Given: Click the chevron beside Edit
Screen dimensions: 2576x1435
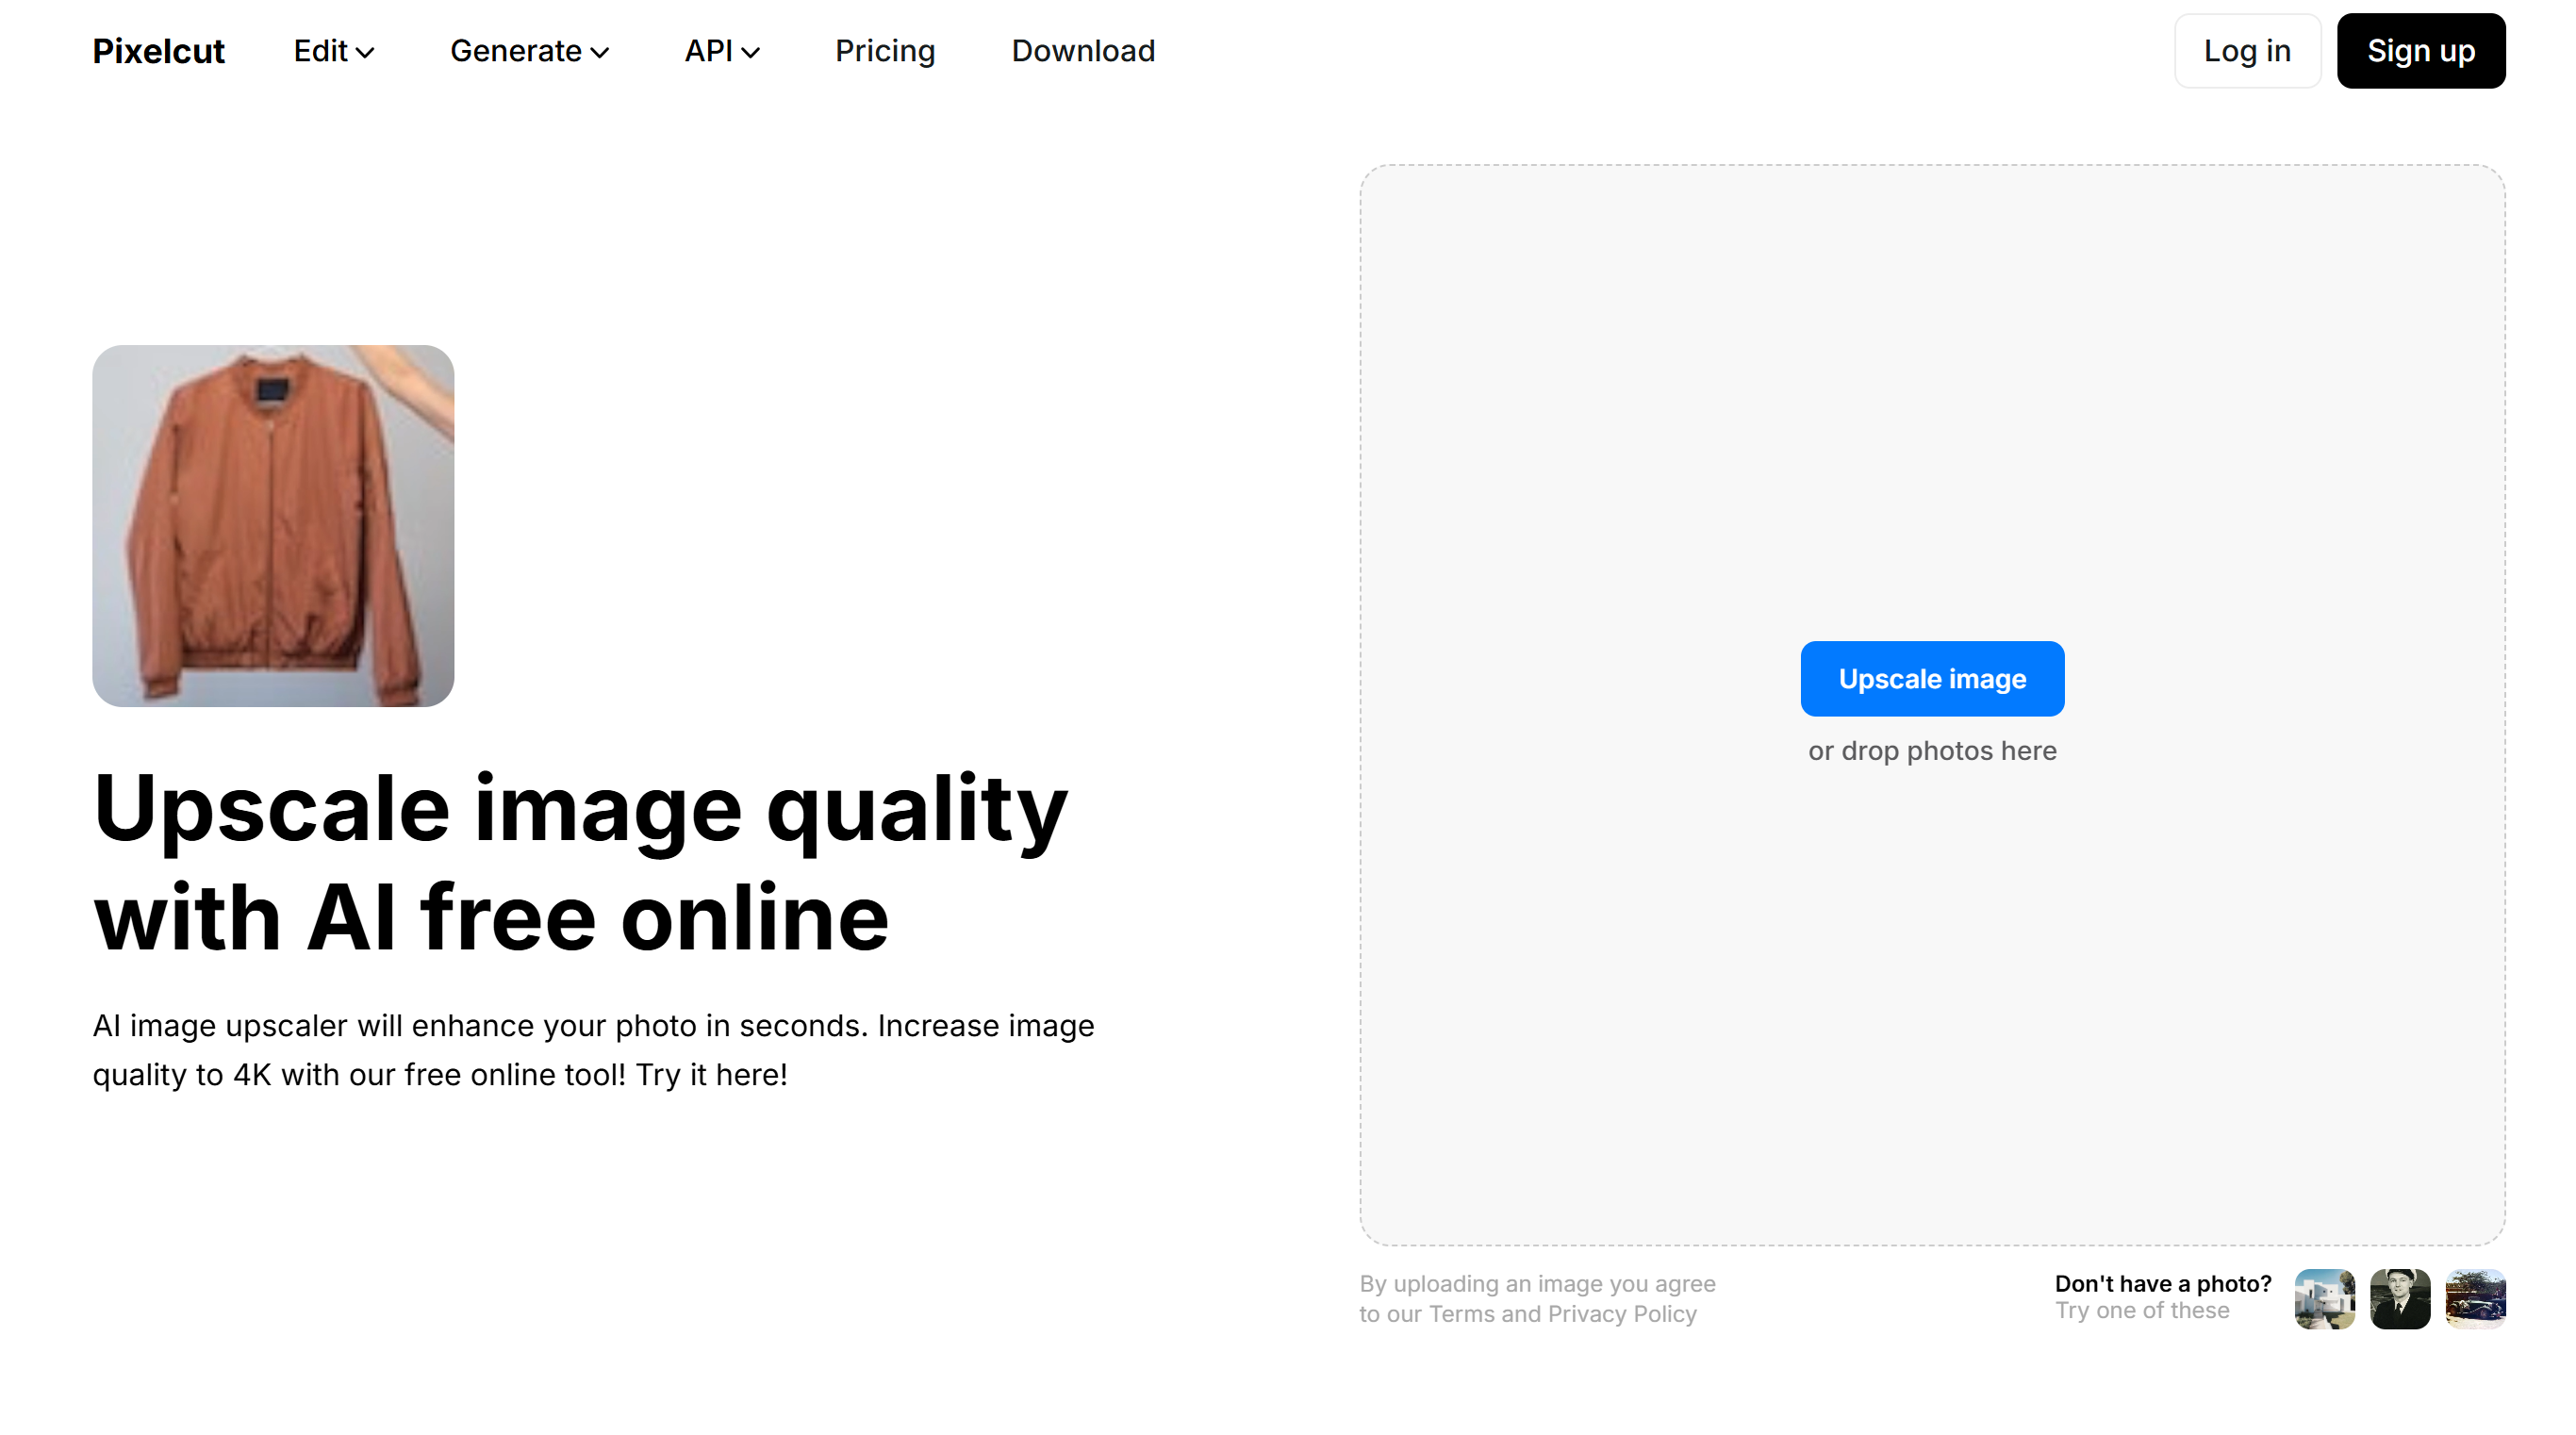Looking at the screenshot, I should tap(367, 53).
